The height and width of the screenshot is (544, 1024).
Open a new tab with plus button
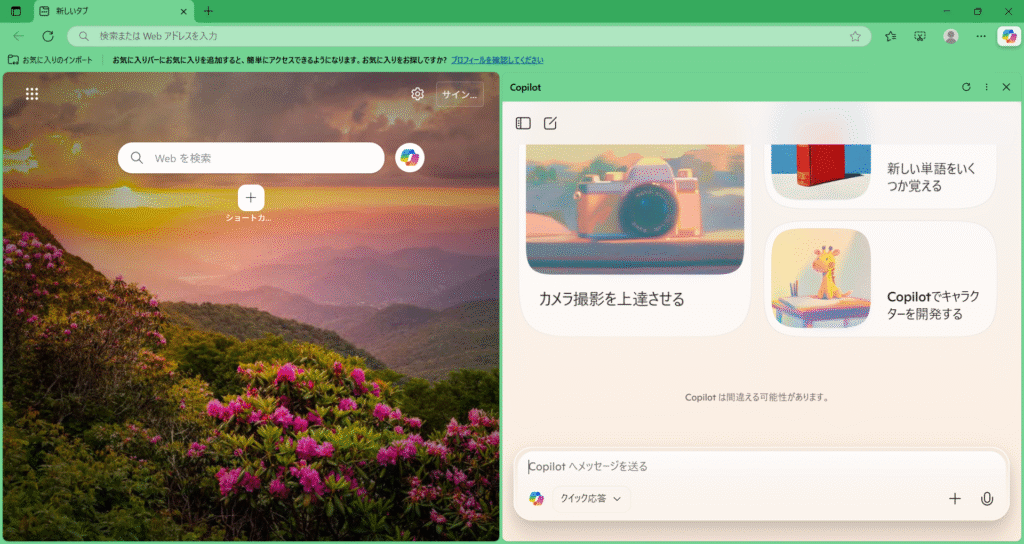tap(208, 11)
